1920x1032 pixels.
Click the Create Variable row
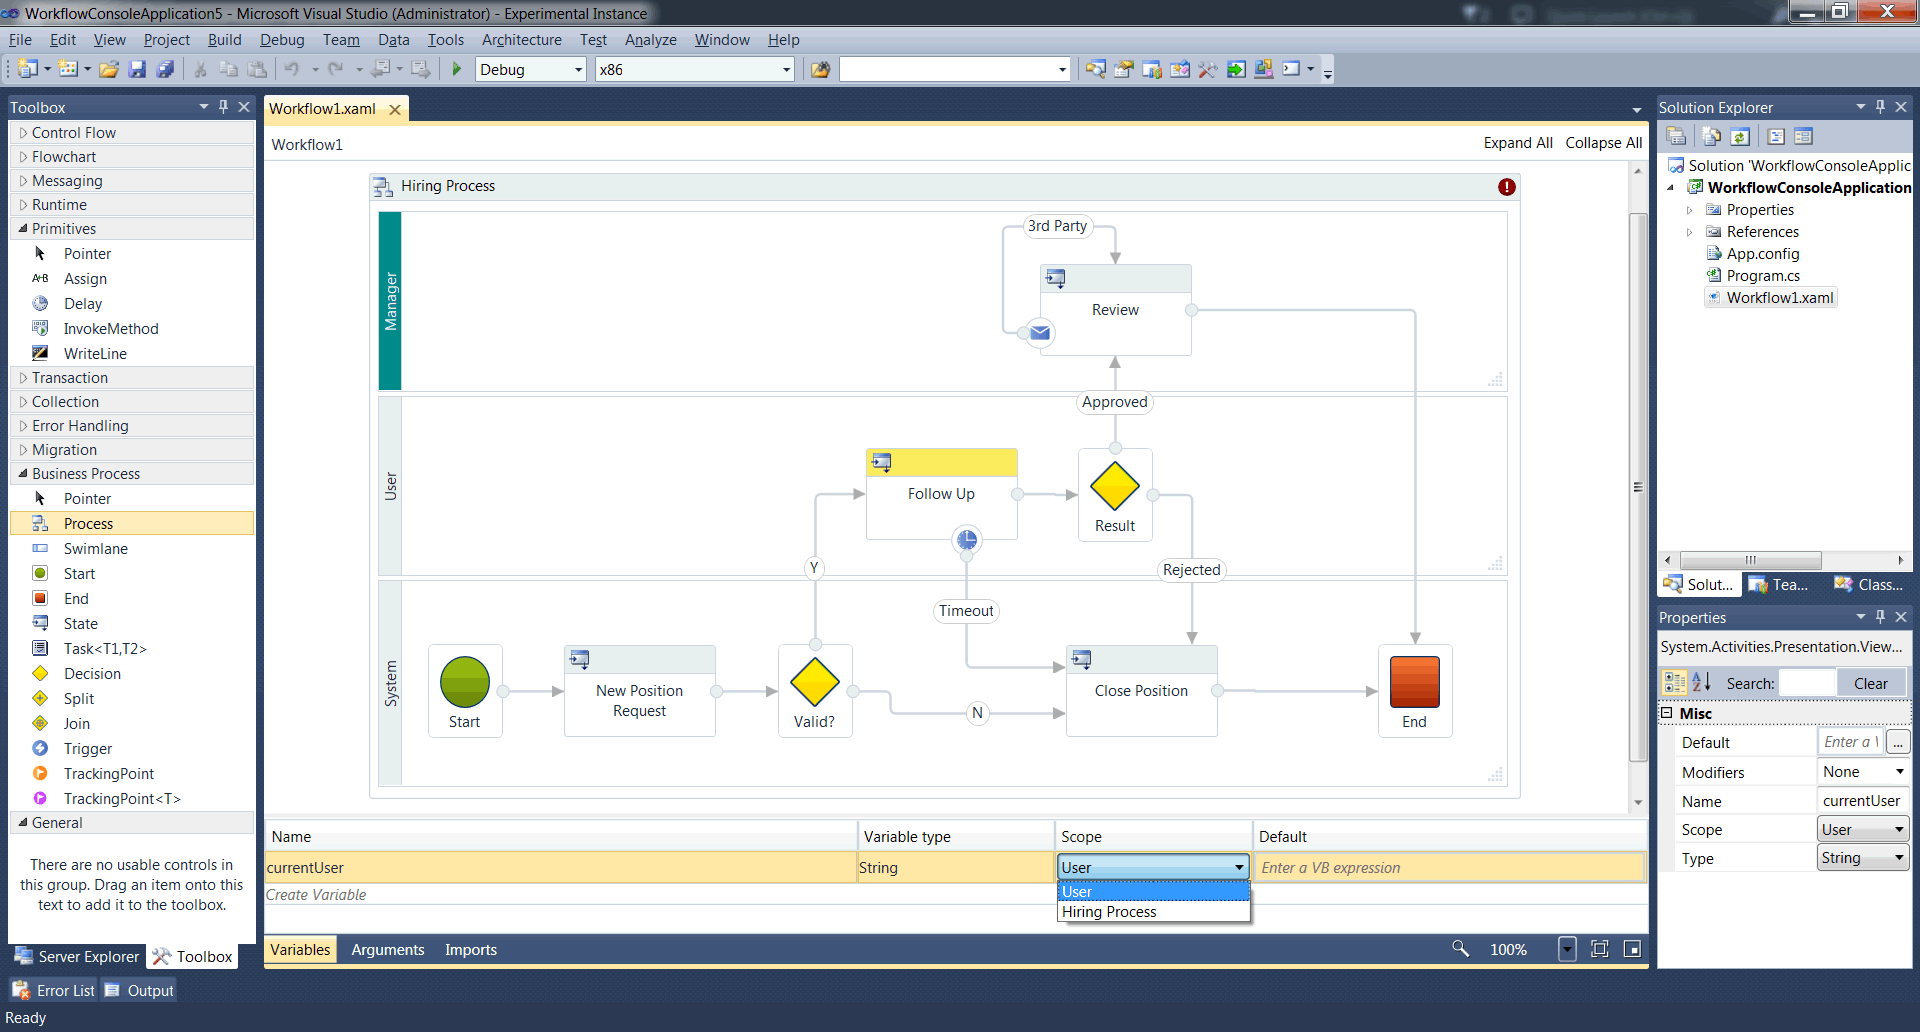tap(955, 895)
